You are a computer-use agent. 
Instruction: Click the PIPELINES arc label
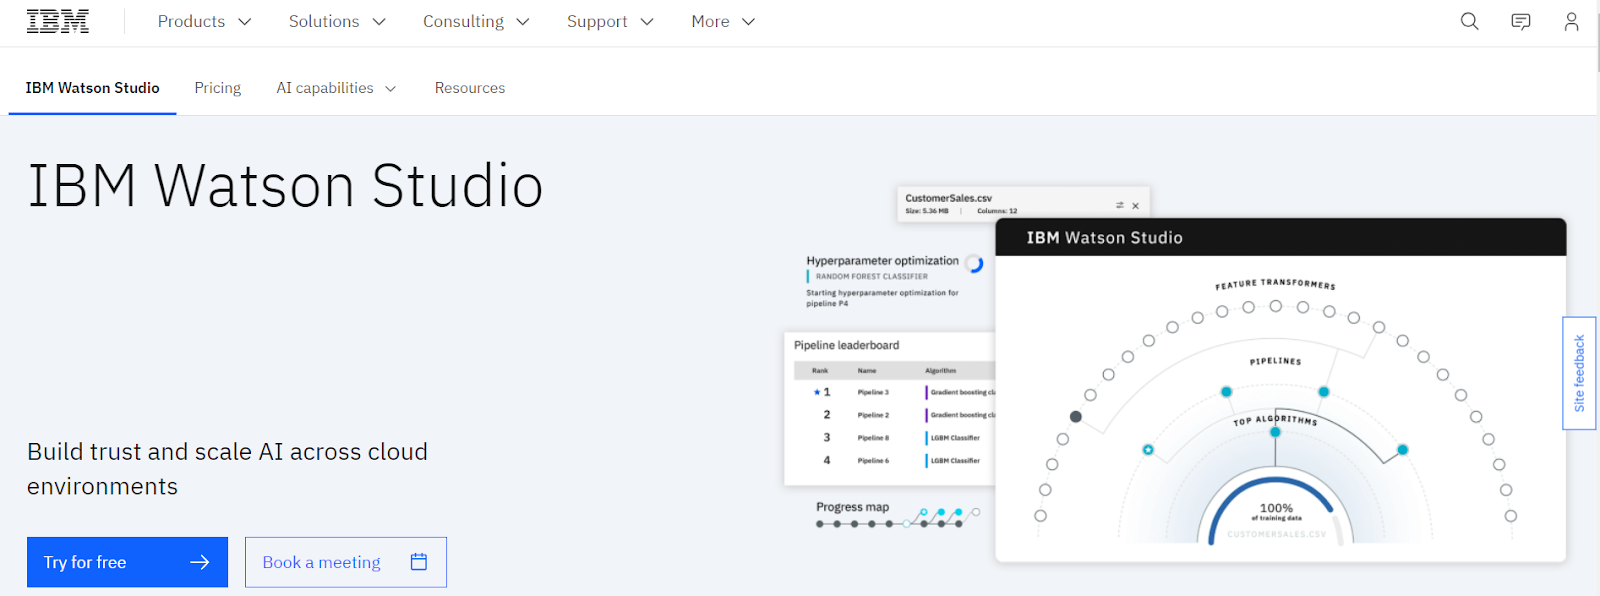coord(1275,361)
